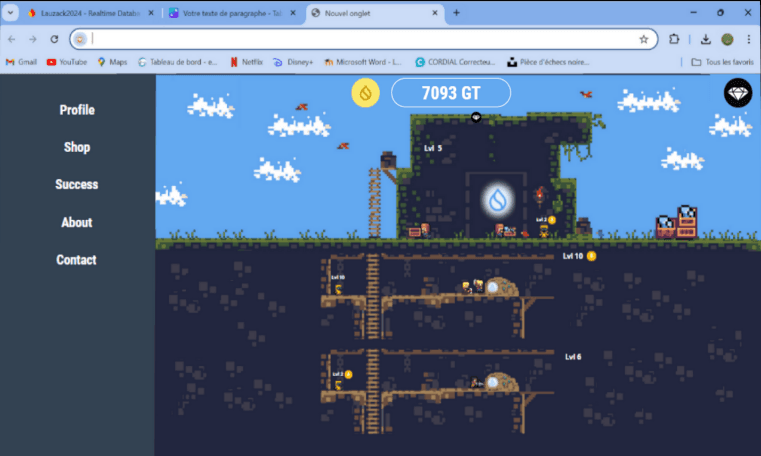
Task: Go to the Success section
Action: tap(77, 185)
